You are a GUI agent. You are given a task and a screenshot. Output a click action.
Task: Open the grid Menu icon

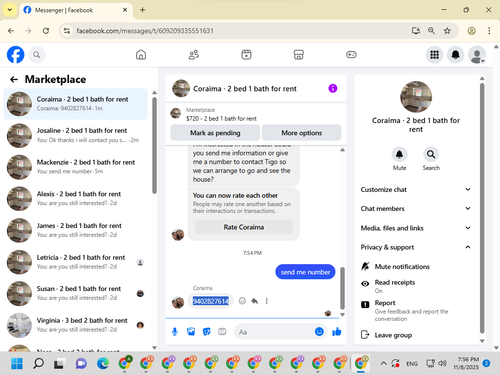pyautogui.click(x=434, y=55)
